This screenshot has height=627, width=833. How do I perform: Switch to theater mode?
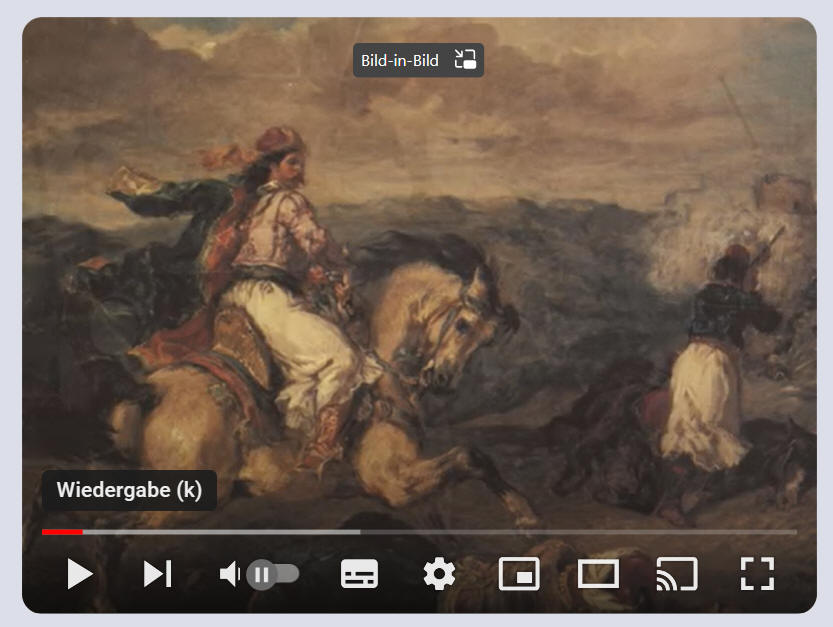[598, 574]
